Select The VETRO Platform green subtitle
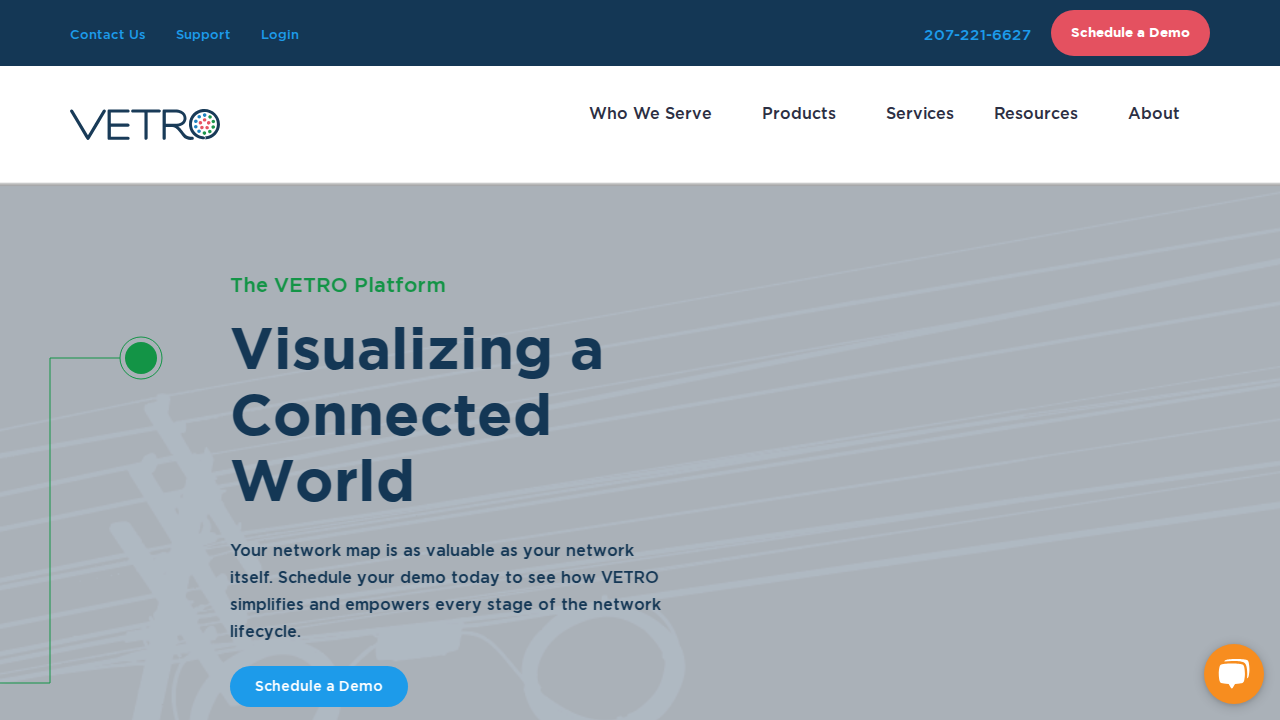This screenshot has width=1280, height=720. (x=337, y=285)
